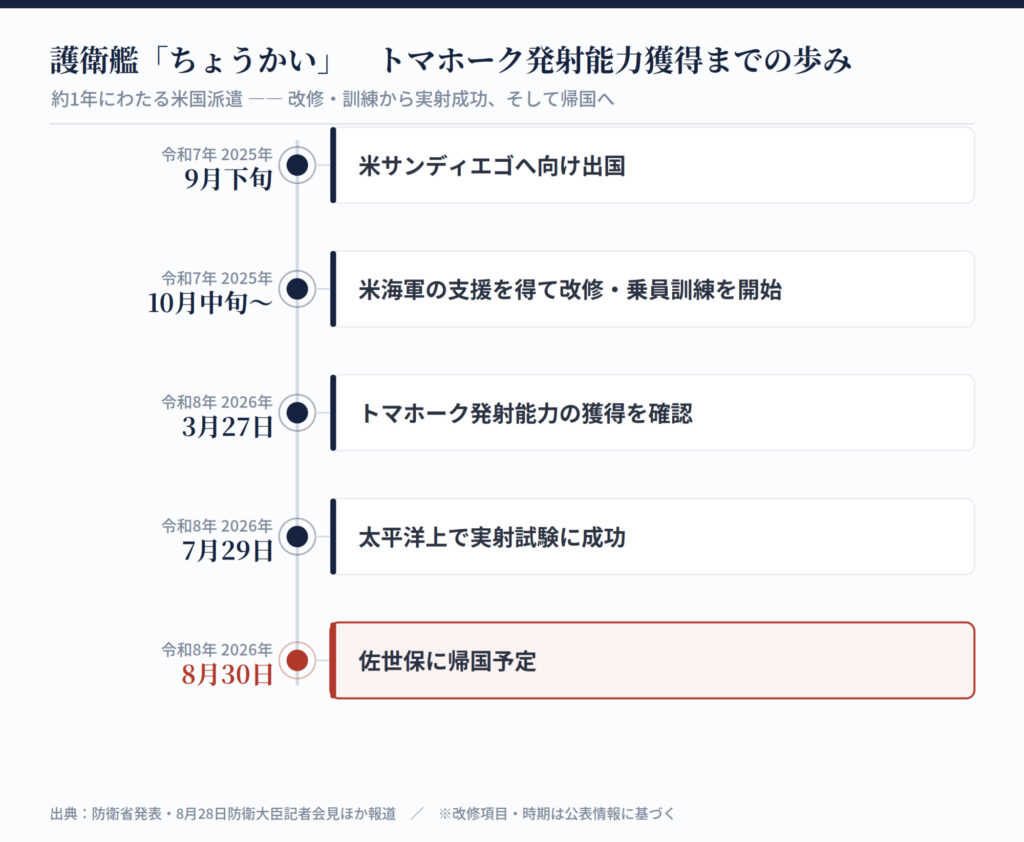Click the dark accent bar beside 米サンディエゴ card
The width and height of the screenshot is (1024, 842).
[x=333, y=165]
